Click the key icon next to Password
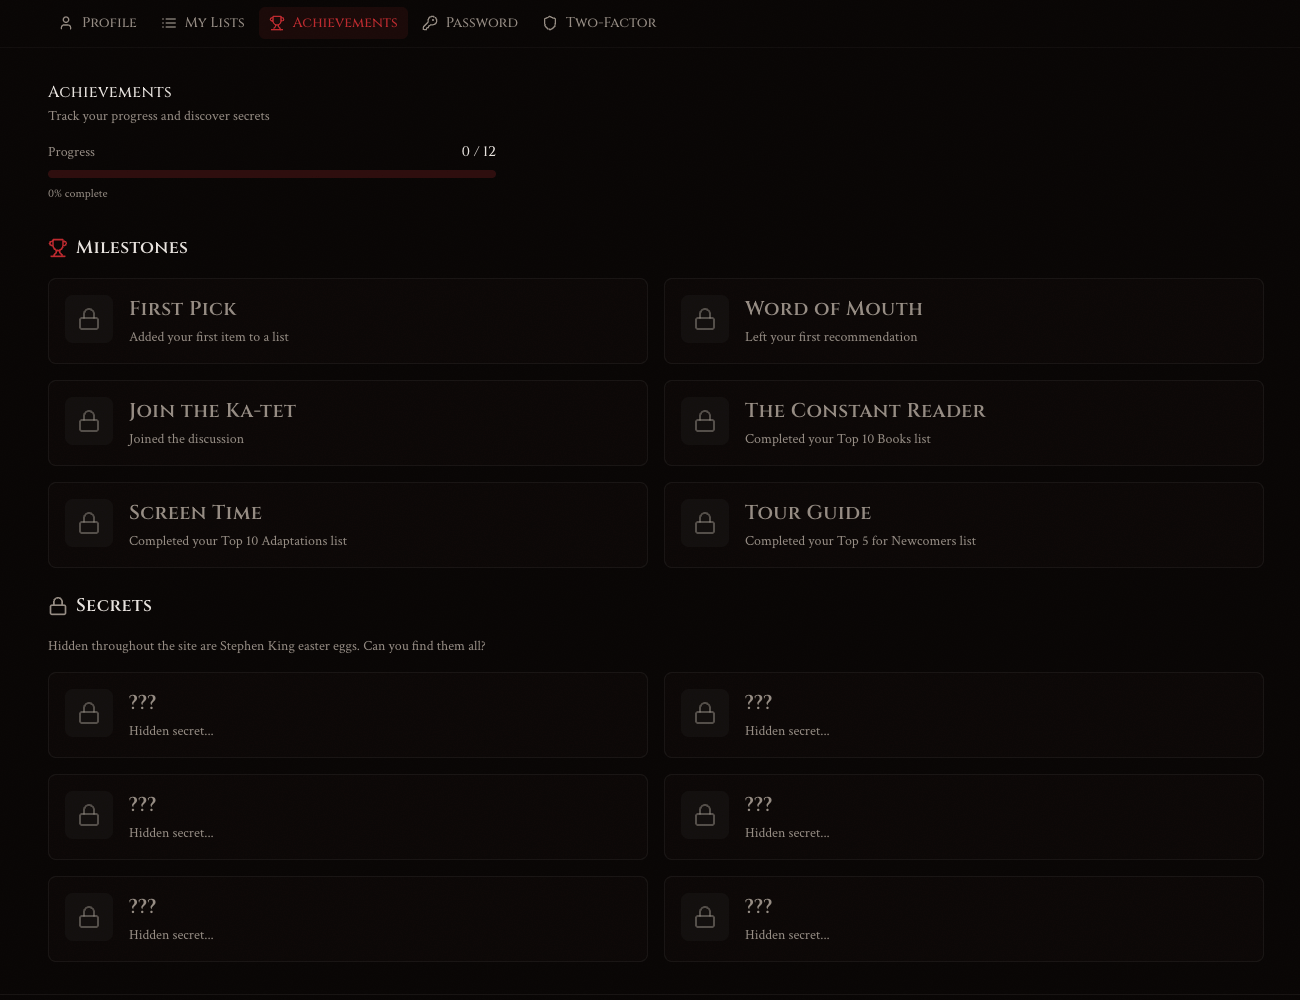1300x1000 pixels. coord(430,22)
